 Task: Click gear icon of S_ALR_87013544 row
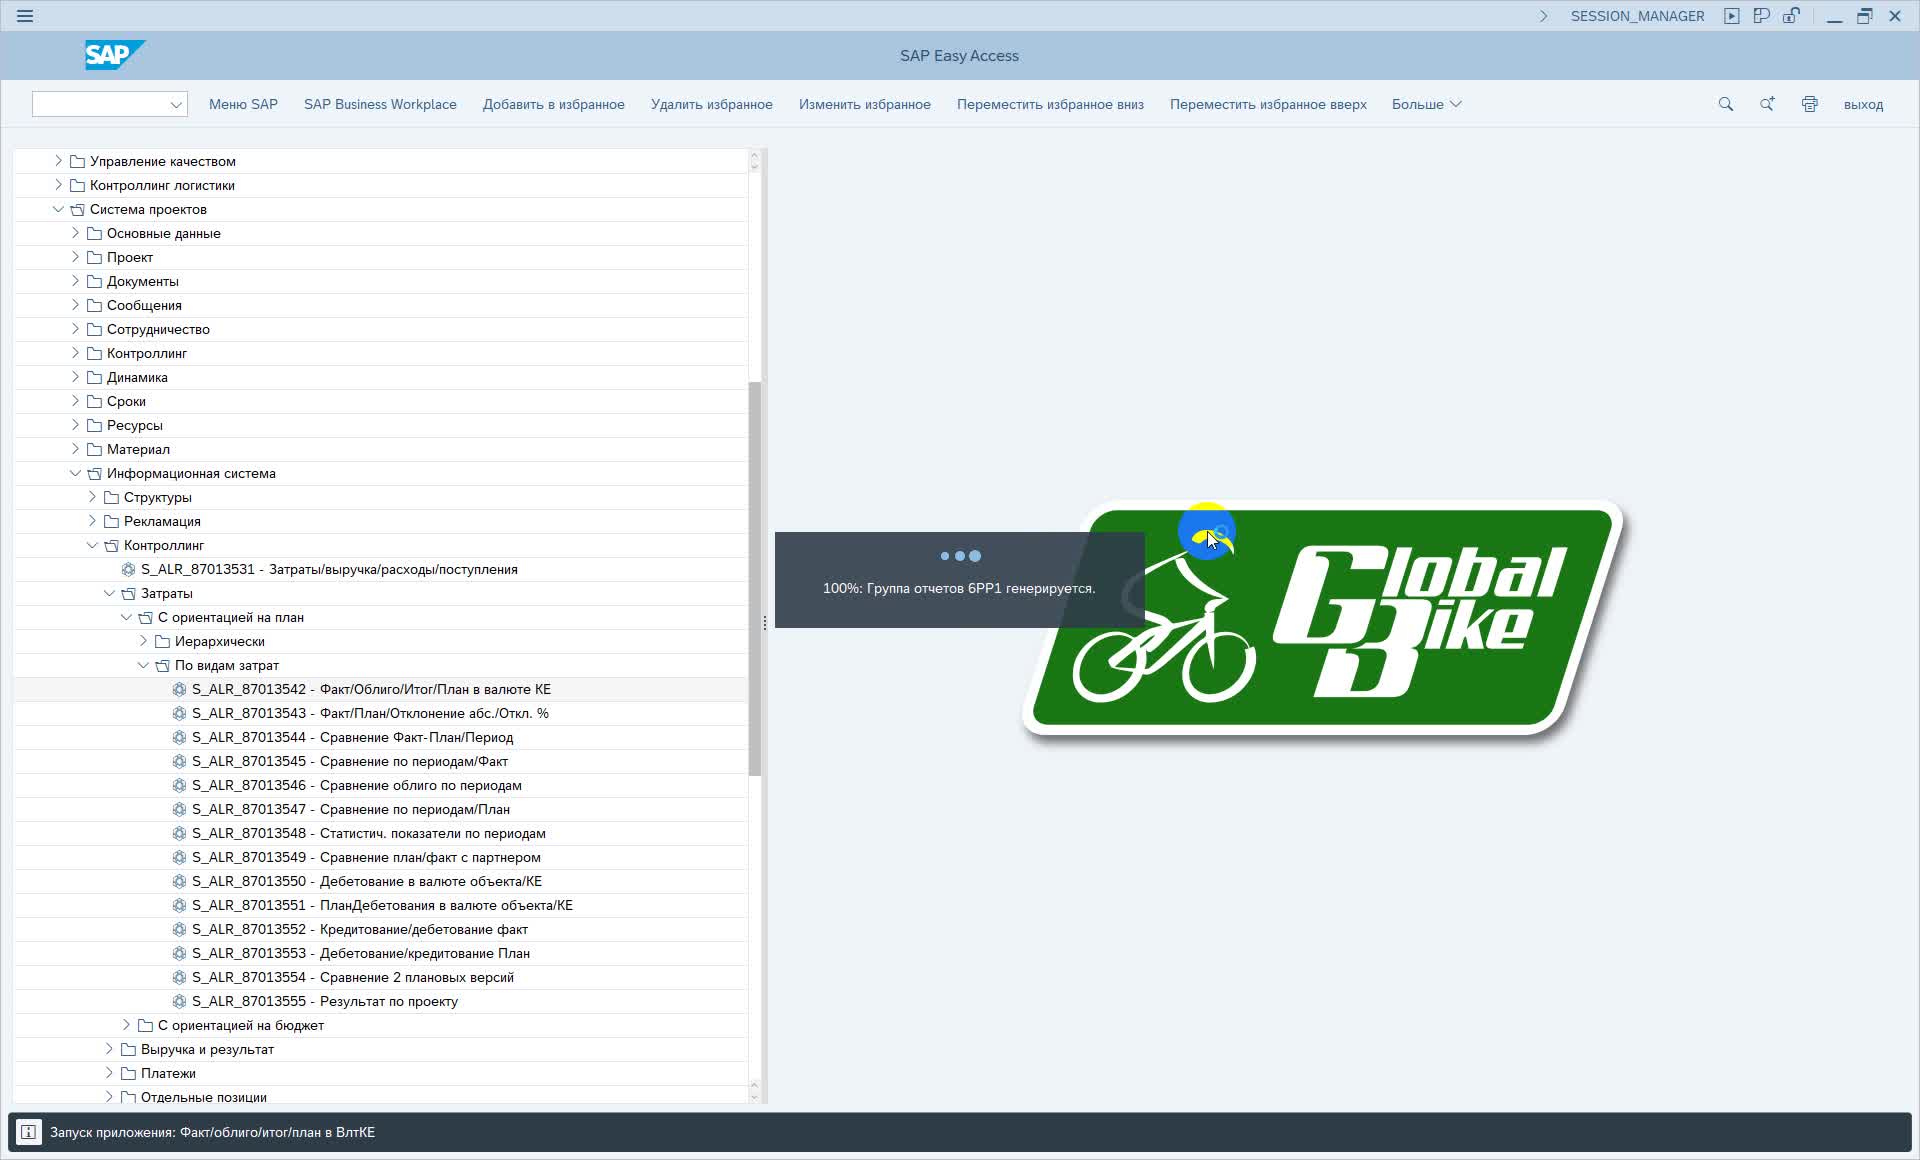point(180,737)
